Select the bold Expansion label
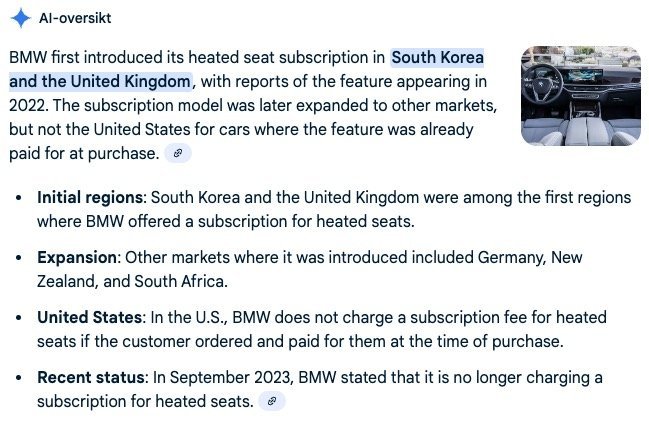Viewport: 649px width, 444px height. [76, 257]
